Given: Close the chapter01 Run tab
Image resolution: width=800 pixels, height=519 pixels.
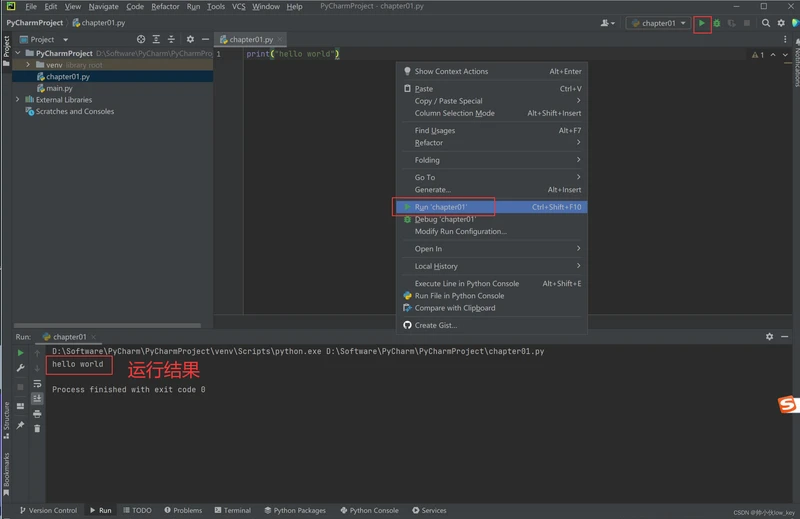Looking at the screenshot, I should [x=93, y=337].
